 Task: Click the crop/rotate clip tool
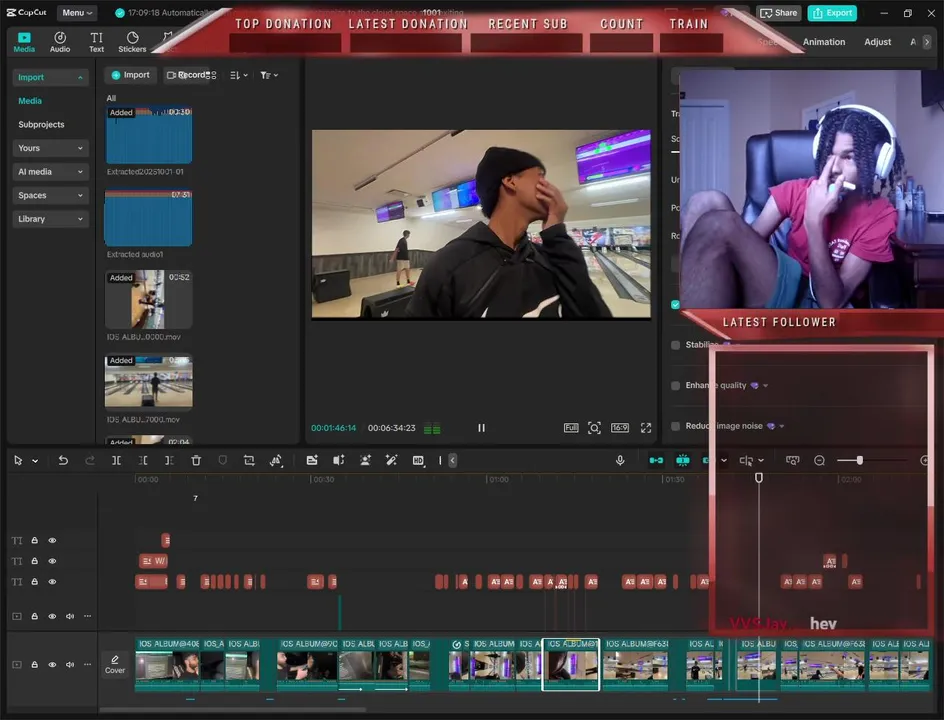[249, 461]
